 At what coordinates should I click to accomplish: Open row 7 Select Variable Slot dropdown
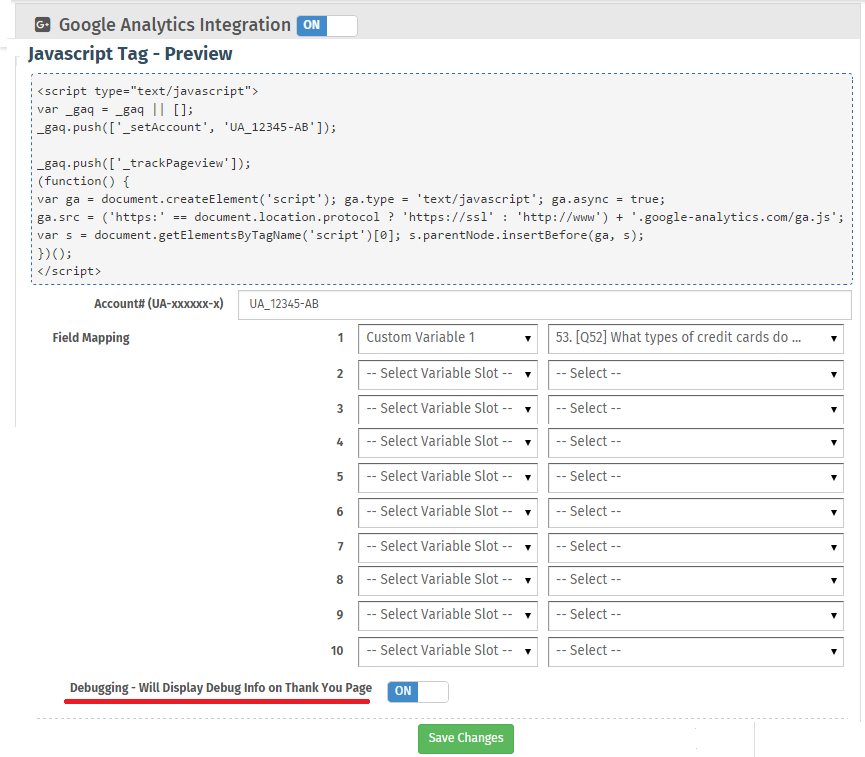447,547
